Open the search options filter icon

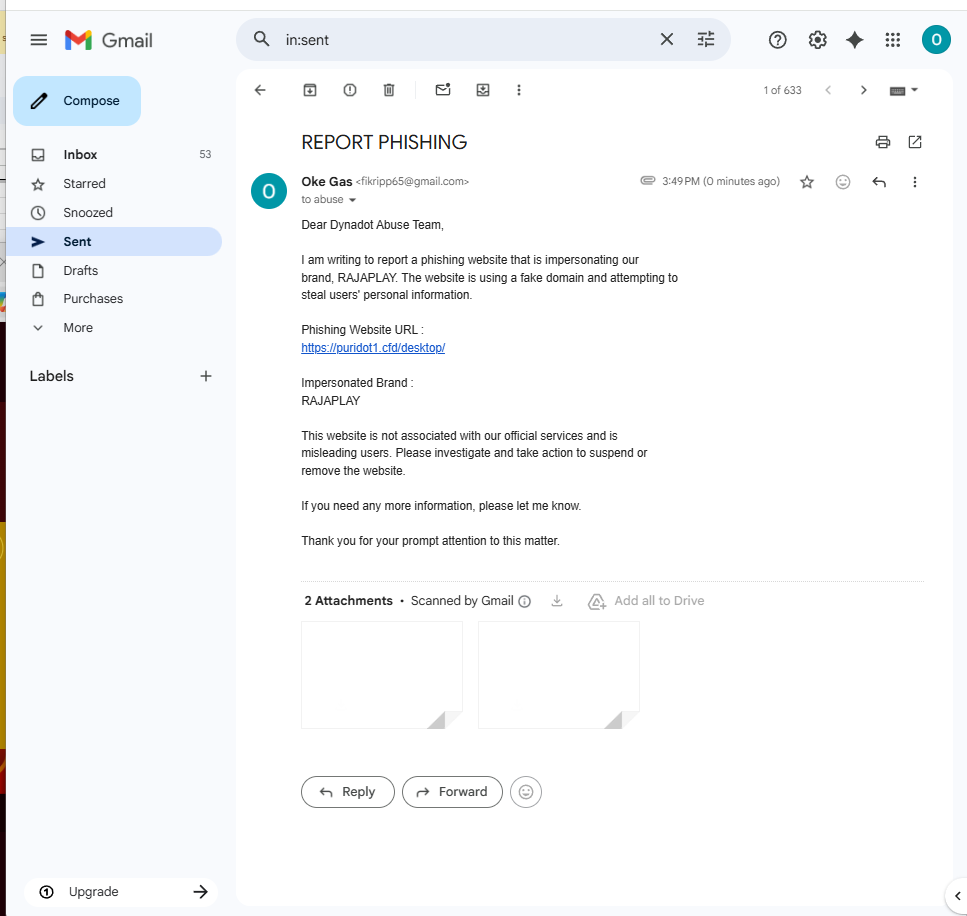pyautogui.click(x=706, y=39)
